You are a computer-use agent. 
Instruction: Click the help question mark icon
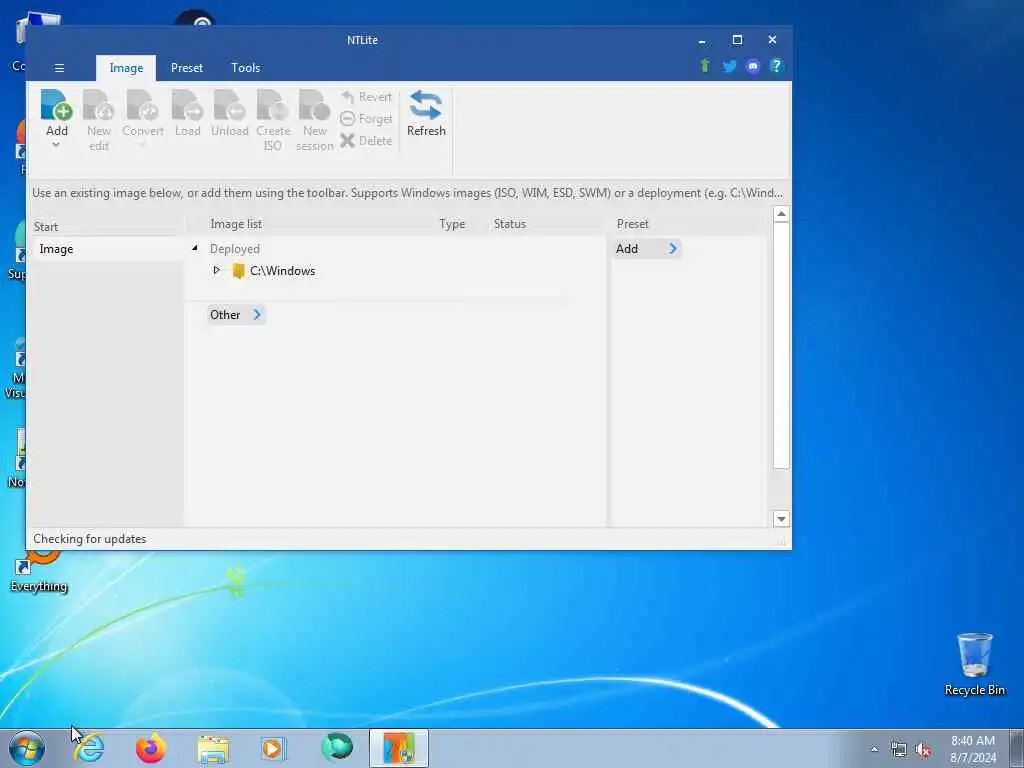pyautogui.click(x=776, y=66)
